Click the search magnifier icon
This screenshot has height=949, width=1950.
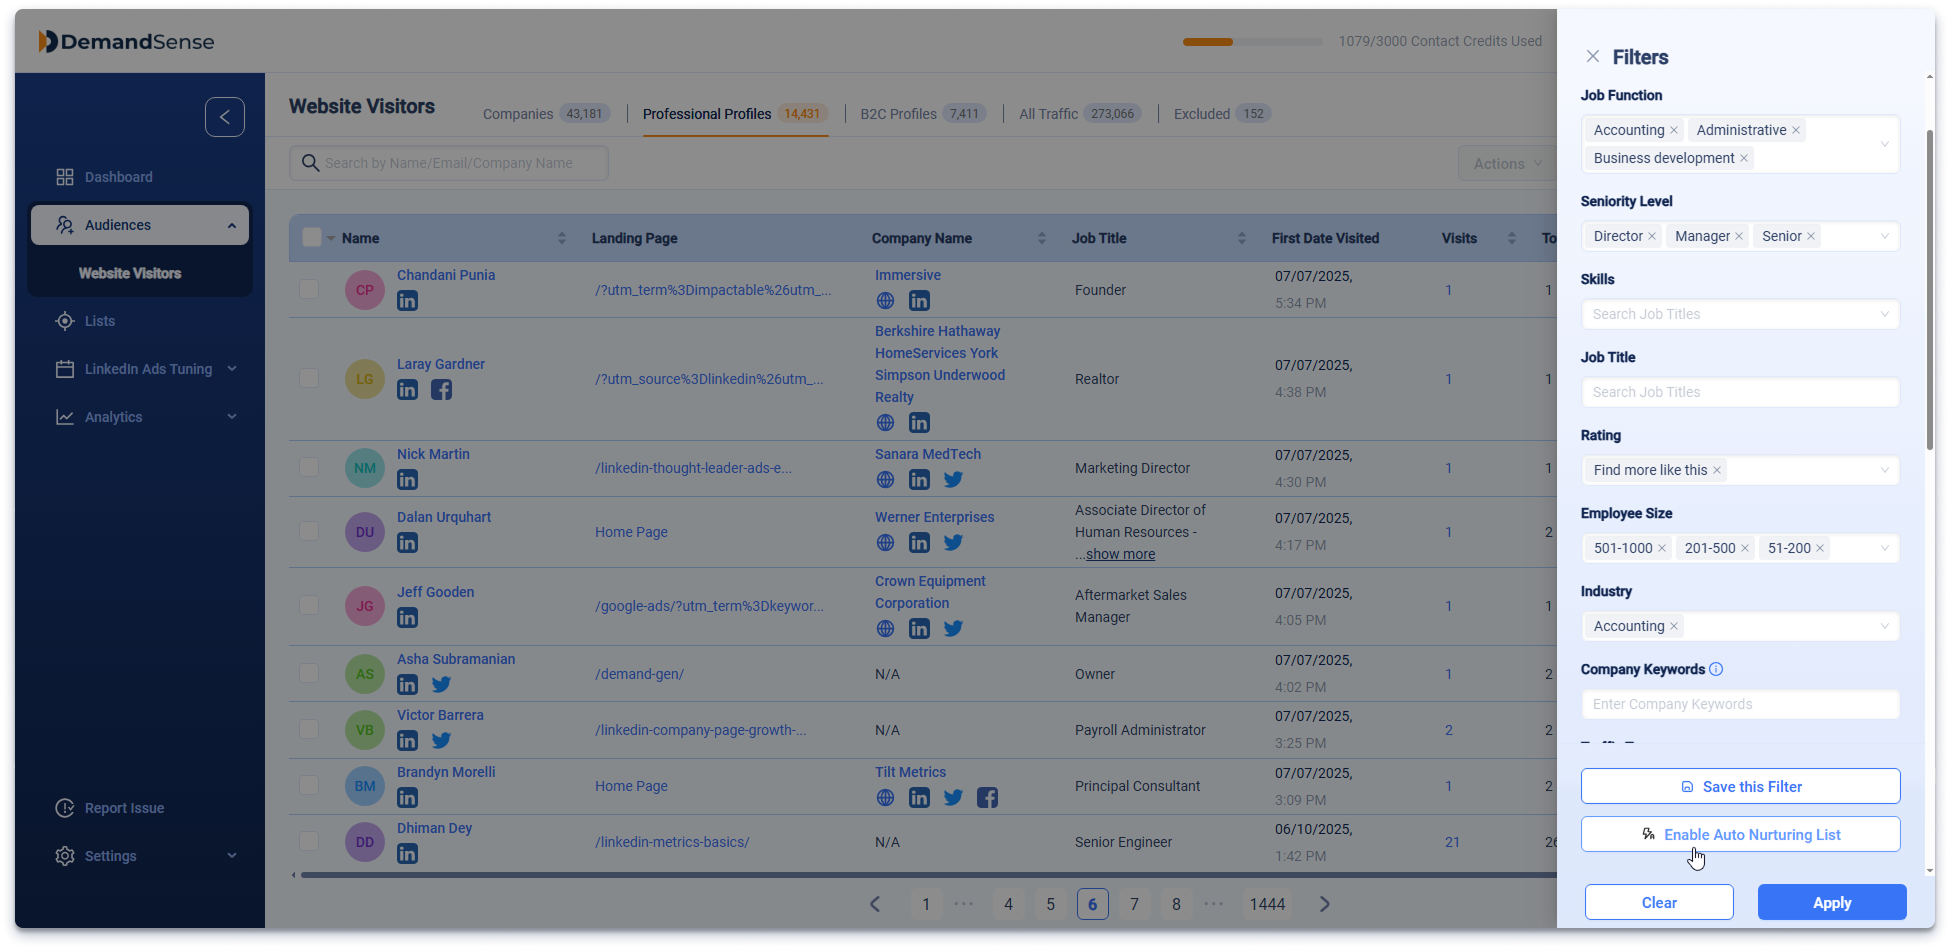(310, 162)
